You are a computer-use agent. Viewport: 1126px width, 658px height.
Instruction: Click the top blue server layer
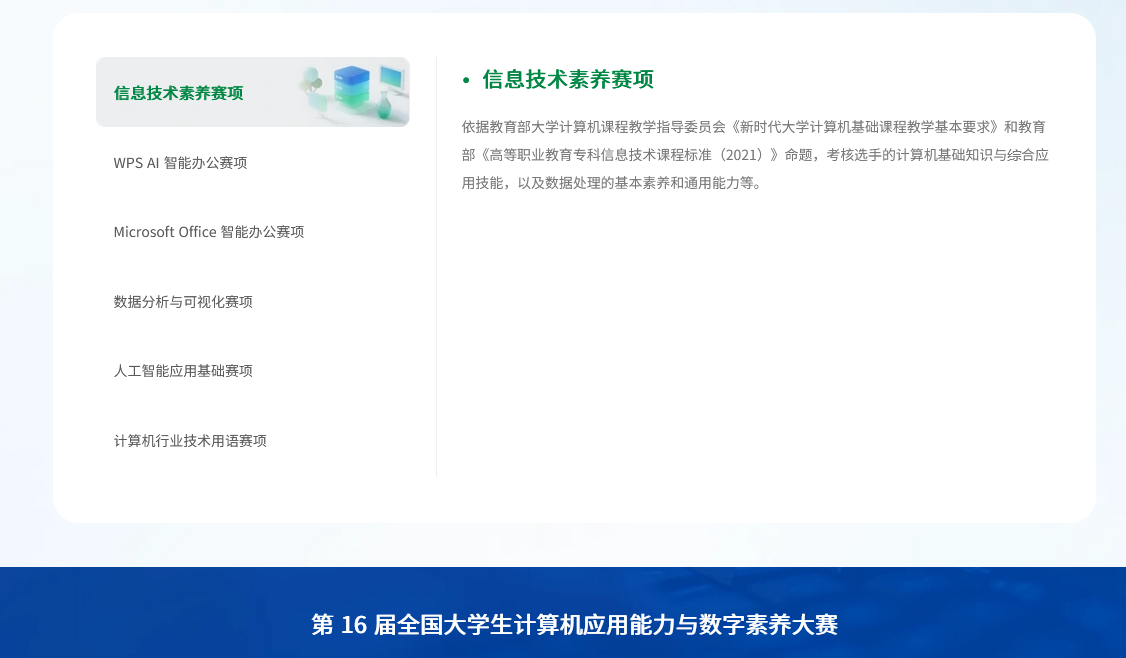pyautogui.click(x=351, y=73)
